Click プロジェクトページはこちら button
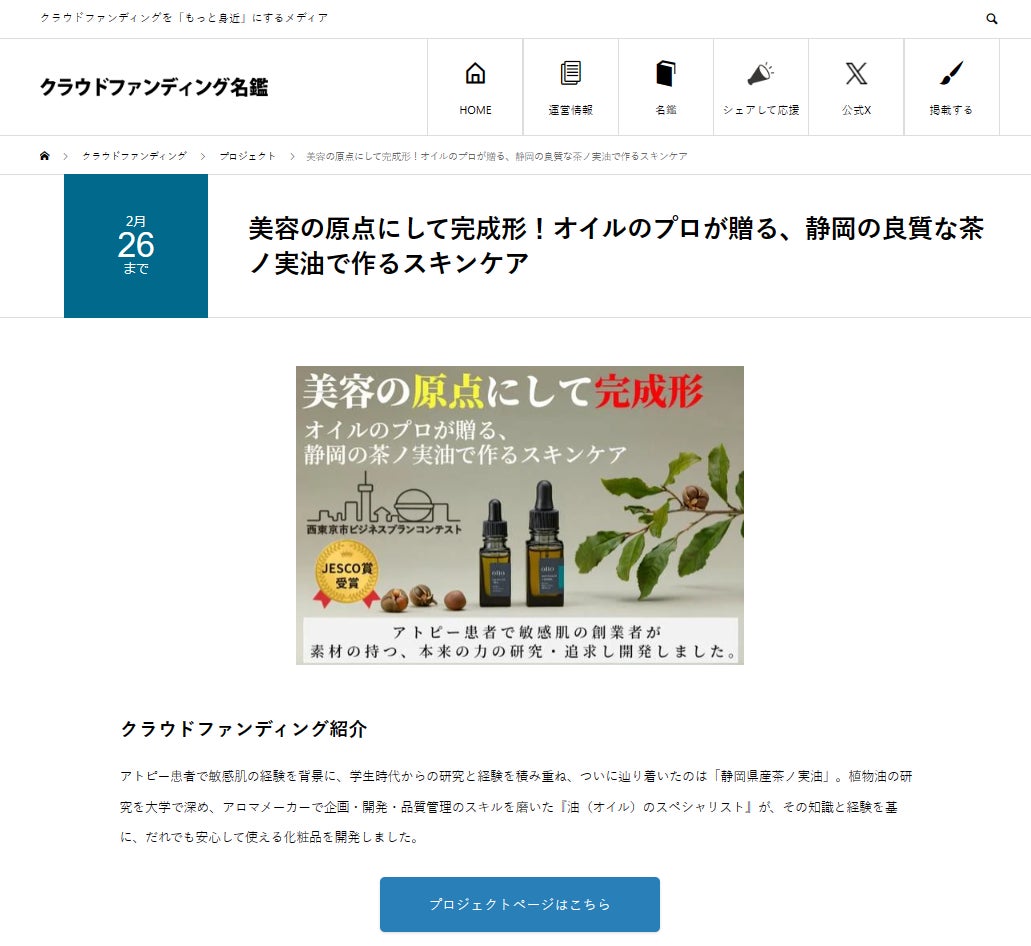The image size is (1031, 946). [519, 904]
